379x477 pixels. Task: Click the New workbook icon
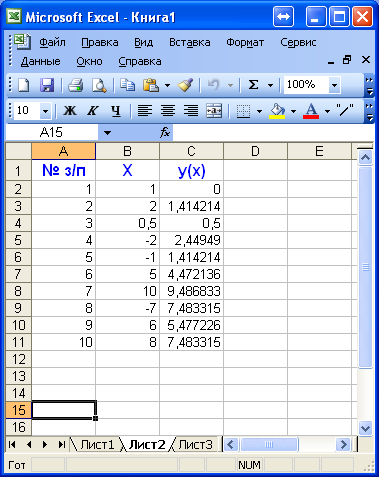pyautogui.click(x=24, y=85)
